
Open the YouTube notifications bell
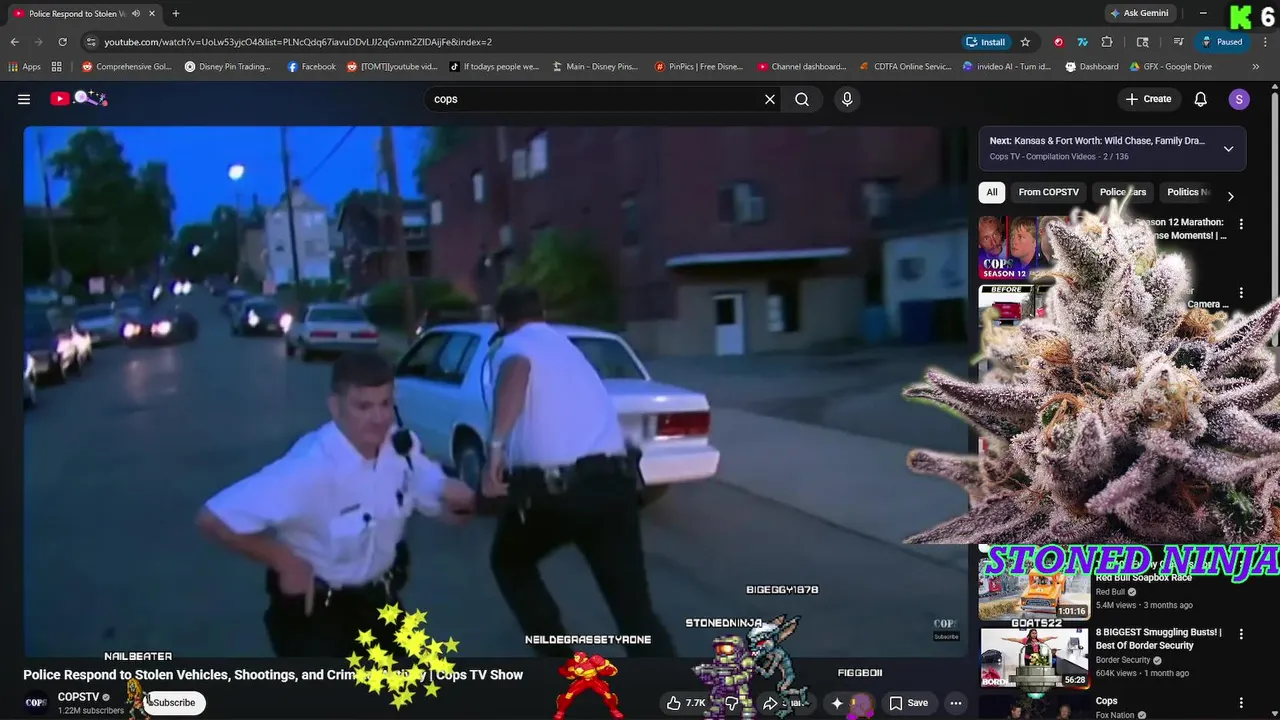1201,99
